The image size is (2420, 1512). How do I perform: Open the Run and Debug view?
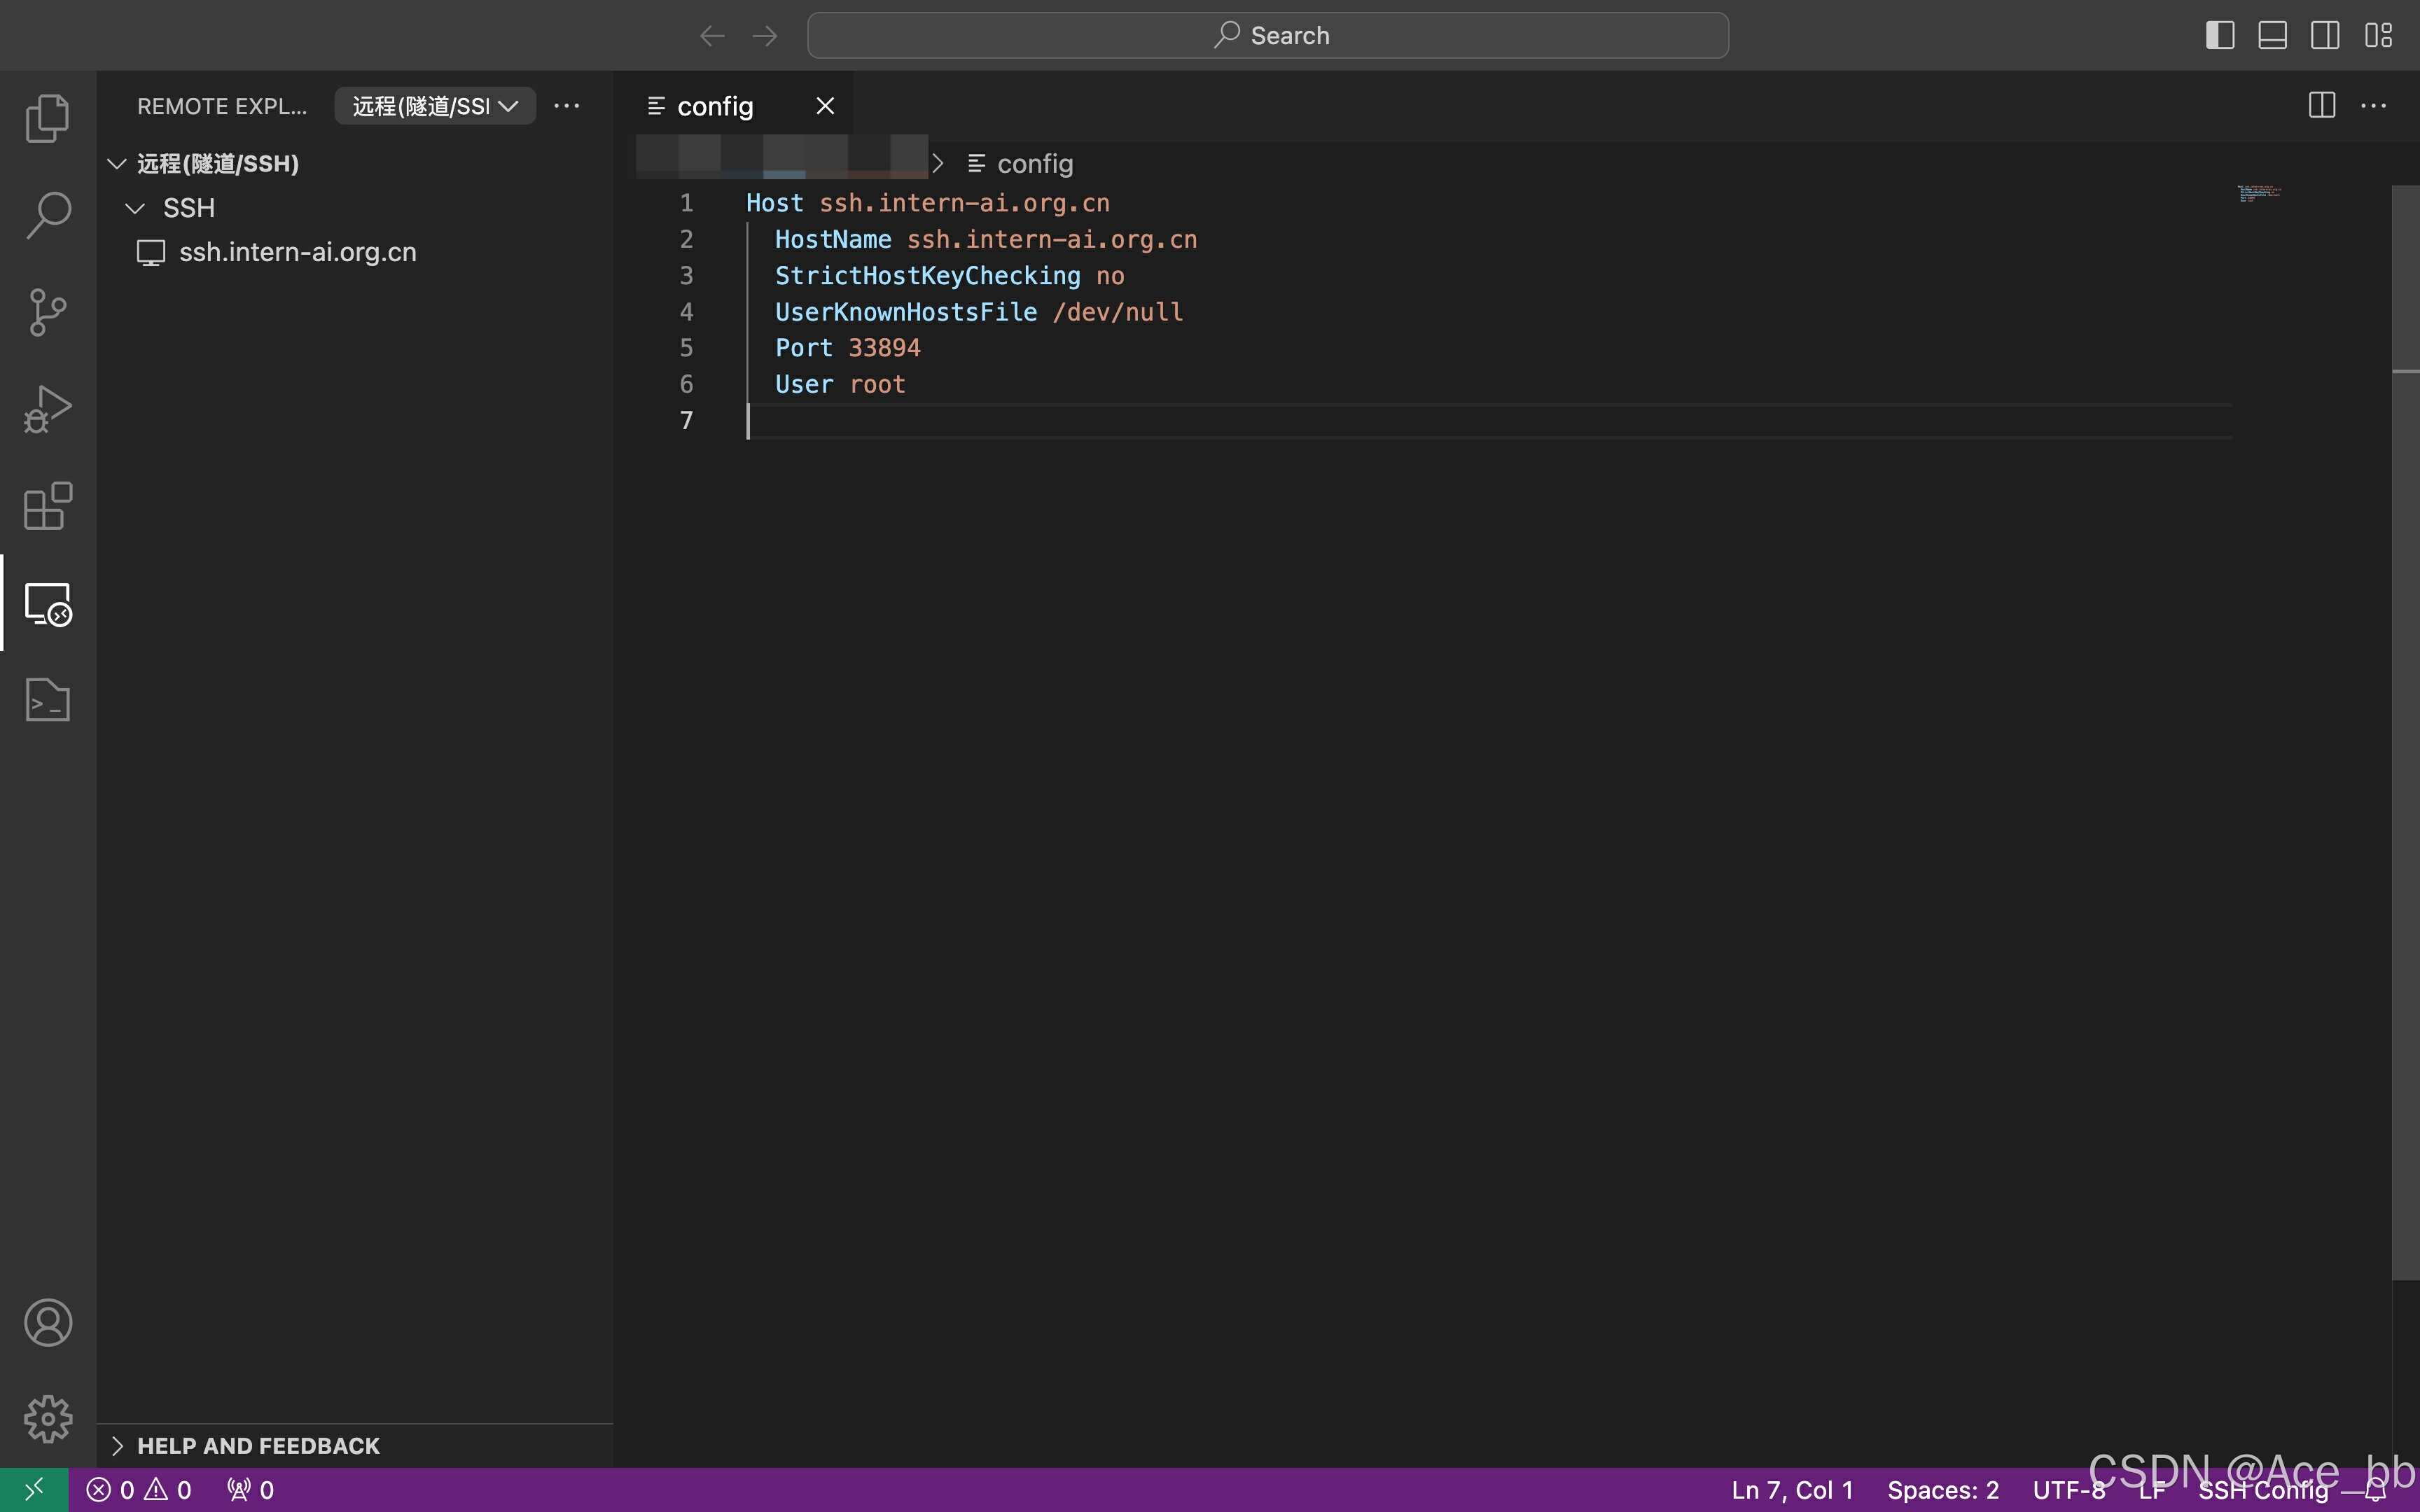(48, 409)
